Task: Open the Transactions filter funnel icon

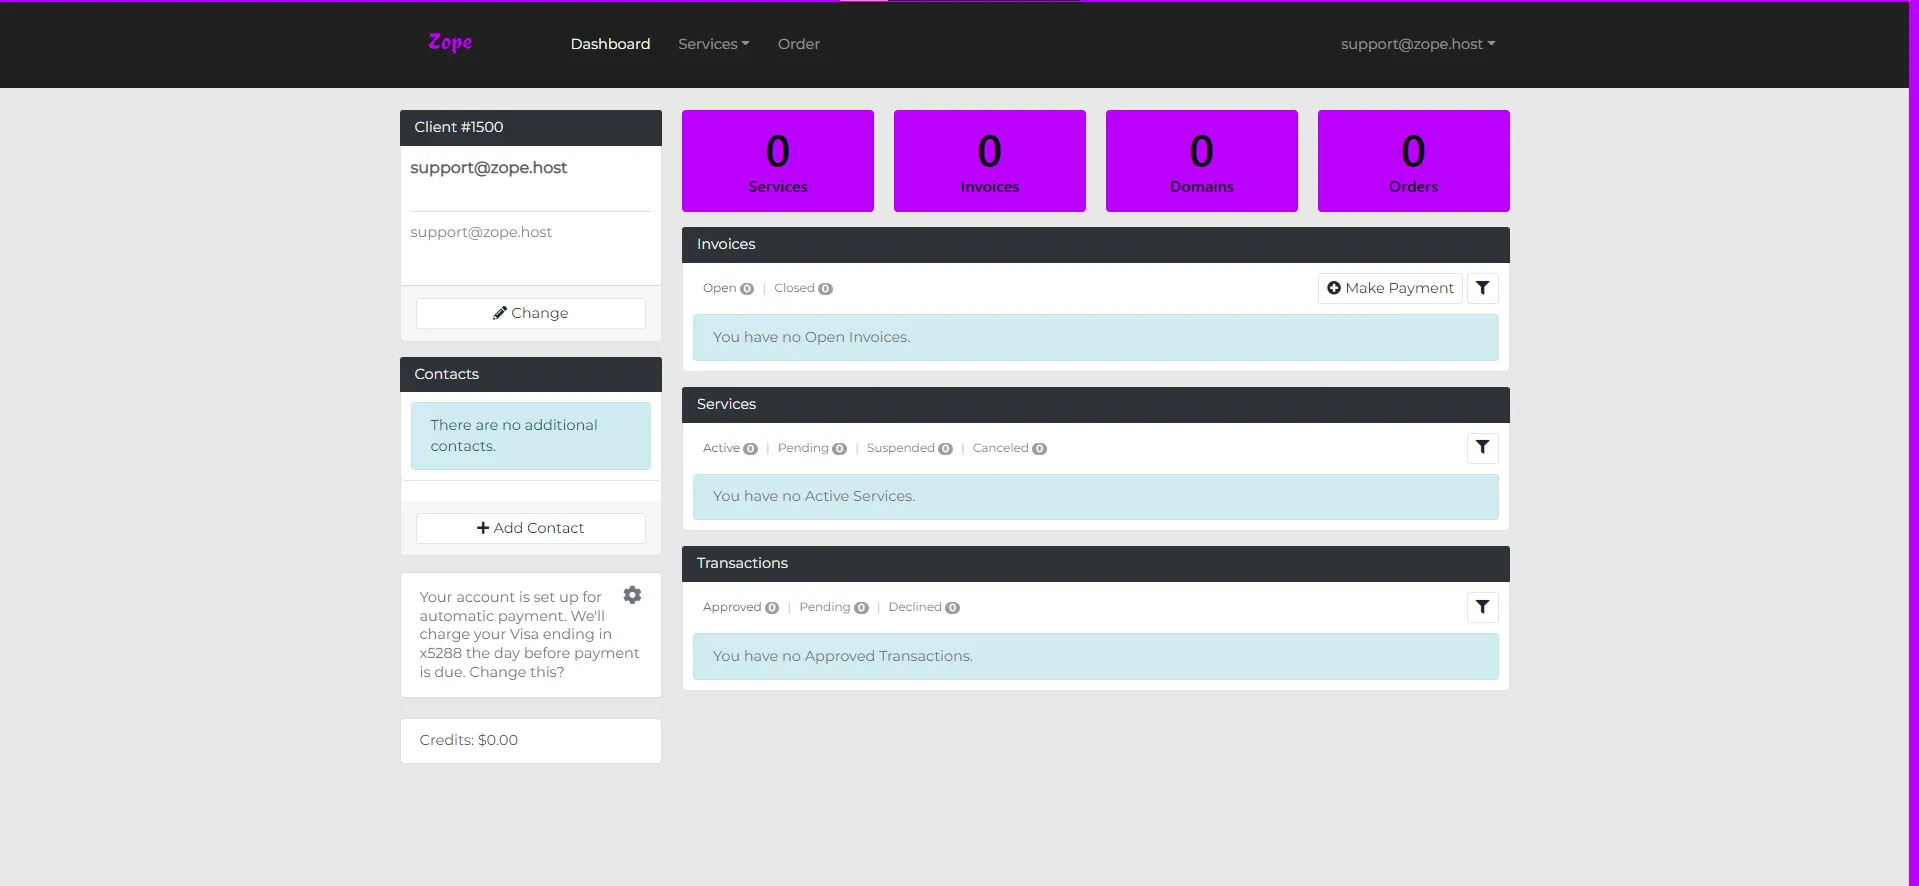Action: click(x=1482, y=607)
